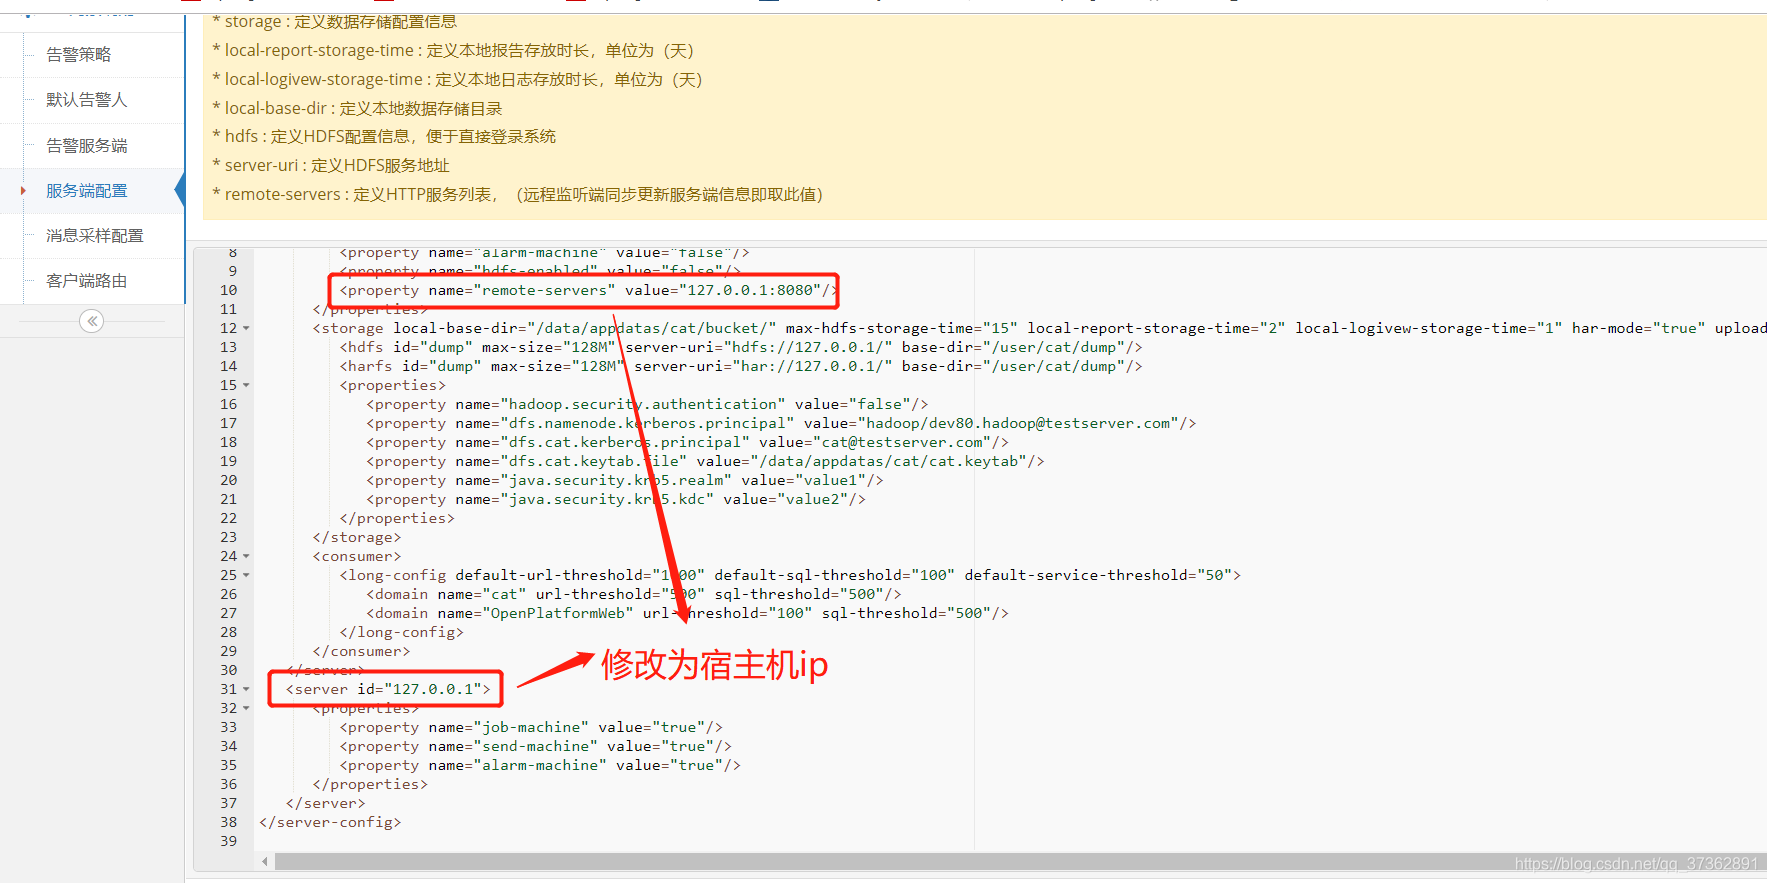Select 告警服务端 in the sidebar

click(x=86, y=145)
